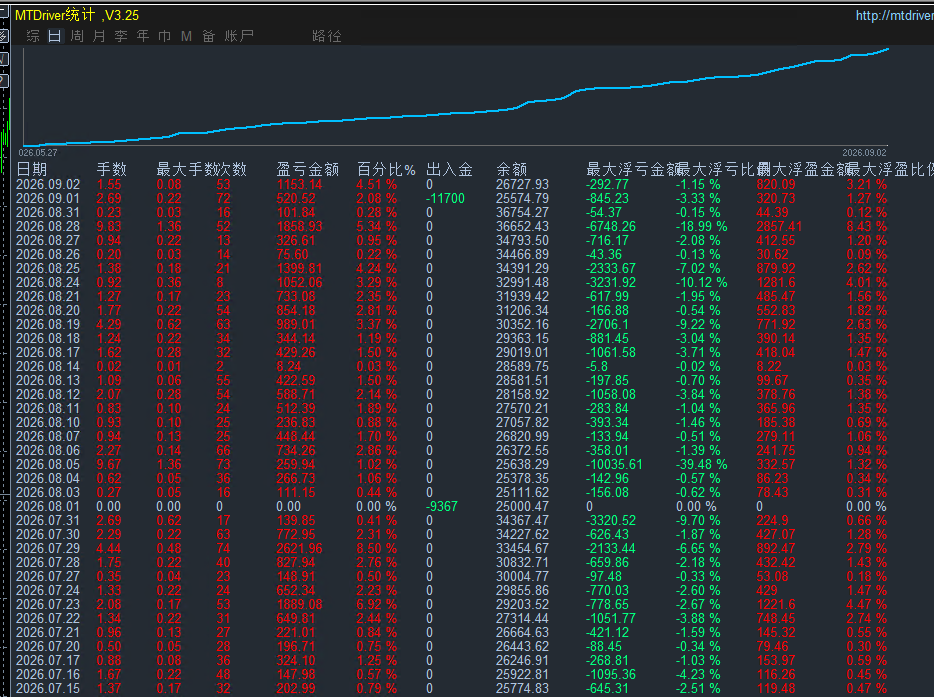The width and height of the screenshot is (934, 697).
Task: Select the 2026.07.29 date cell
Action: (x=48, y=549)
